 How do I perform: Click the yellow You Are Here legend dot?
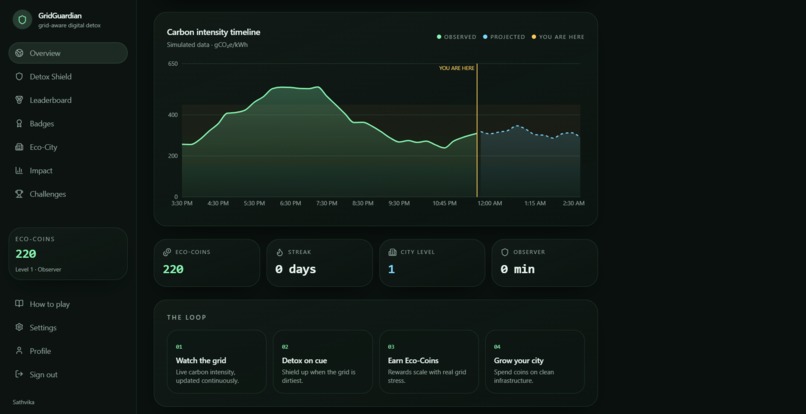(534, 37)
